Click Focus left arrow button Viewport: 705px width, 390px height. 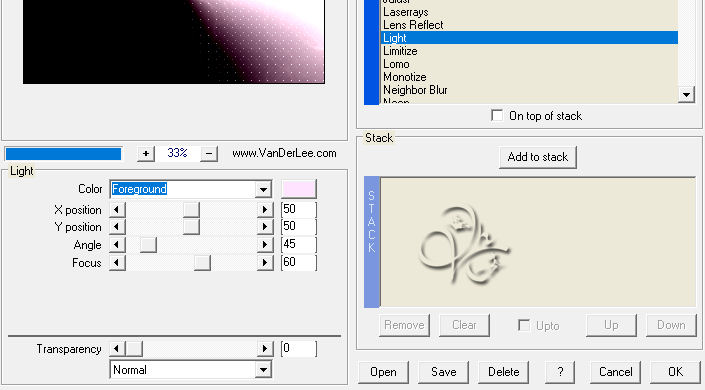117,263
